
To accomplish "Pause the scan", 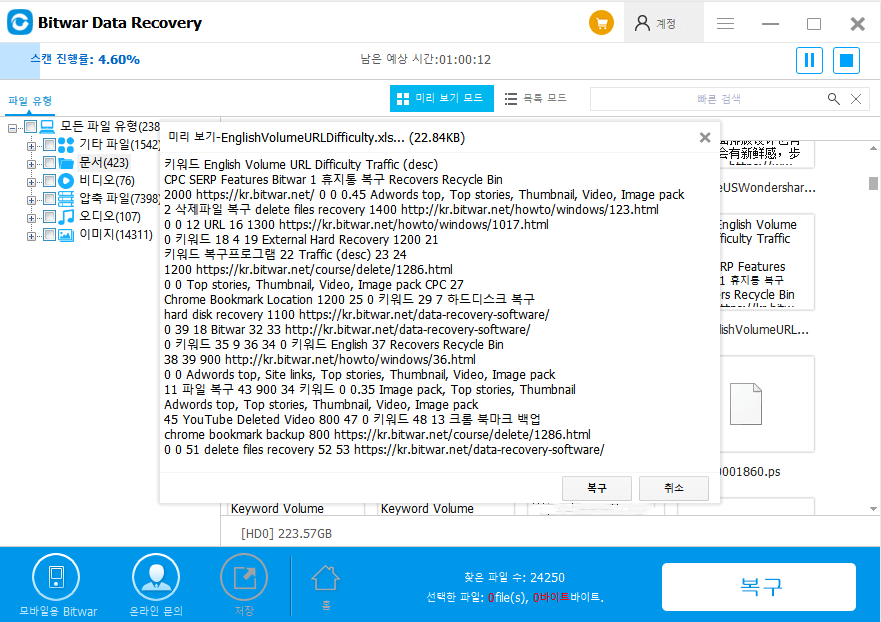I will (x=810, y=60).
